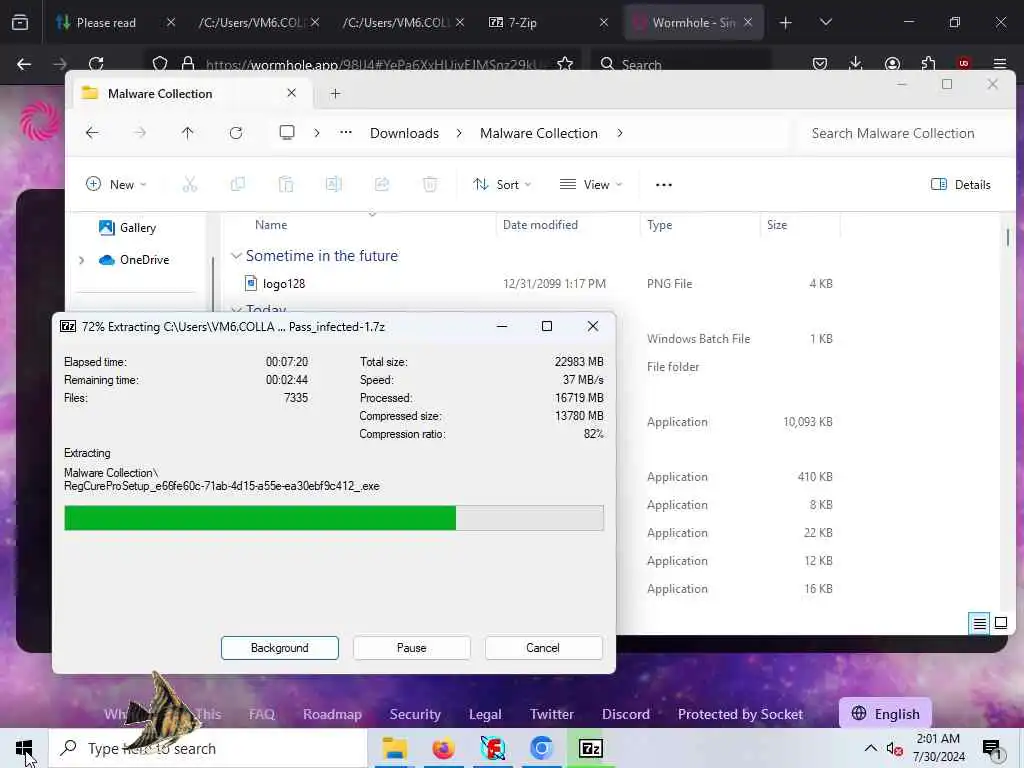Navigate to Downloads breadcrumb
Viewport: 1024px width, 768px height.
pos(404,133)
